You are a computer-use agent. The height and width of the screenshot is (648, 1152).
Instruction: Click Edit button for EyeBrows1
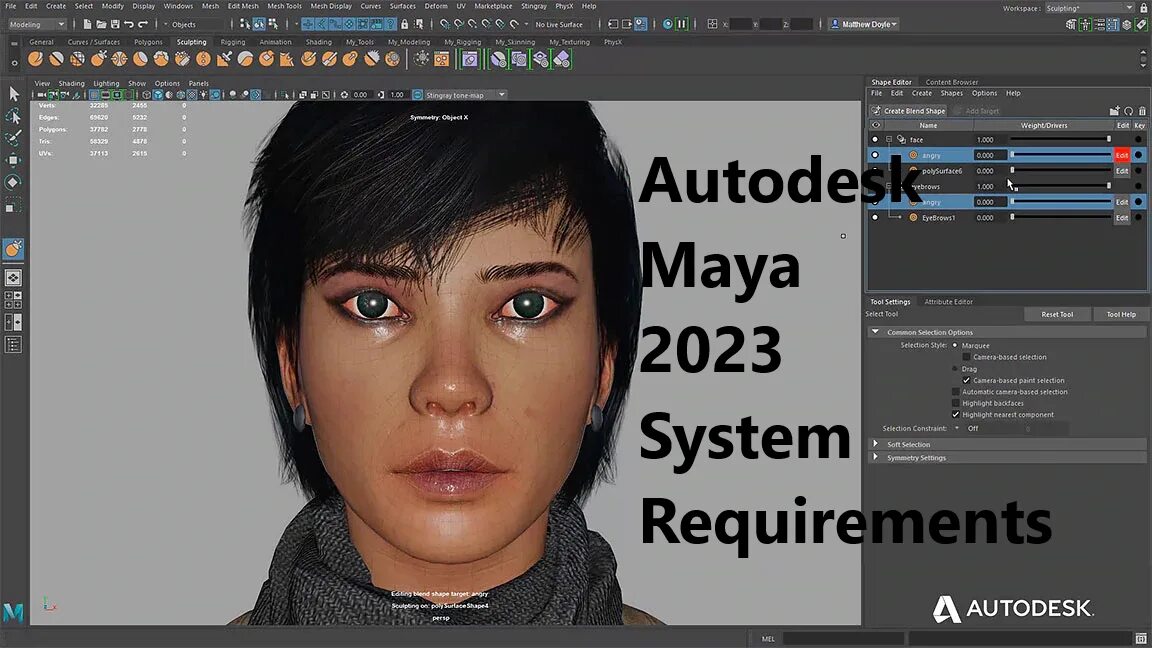(x=1122, y=217)
